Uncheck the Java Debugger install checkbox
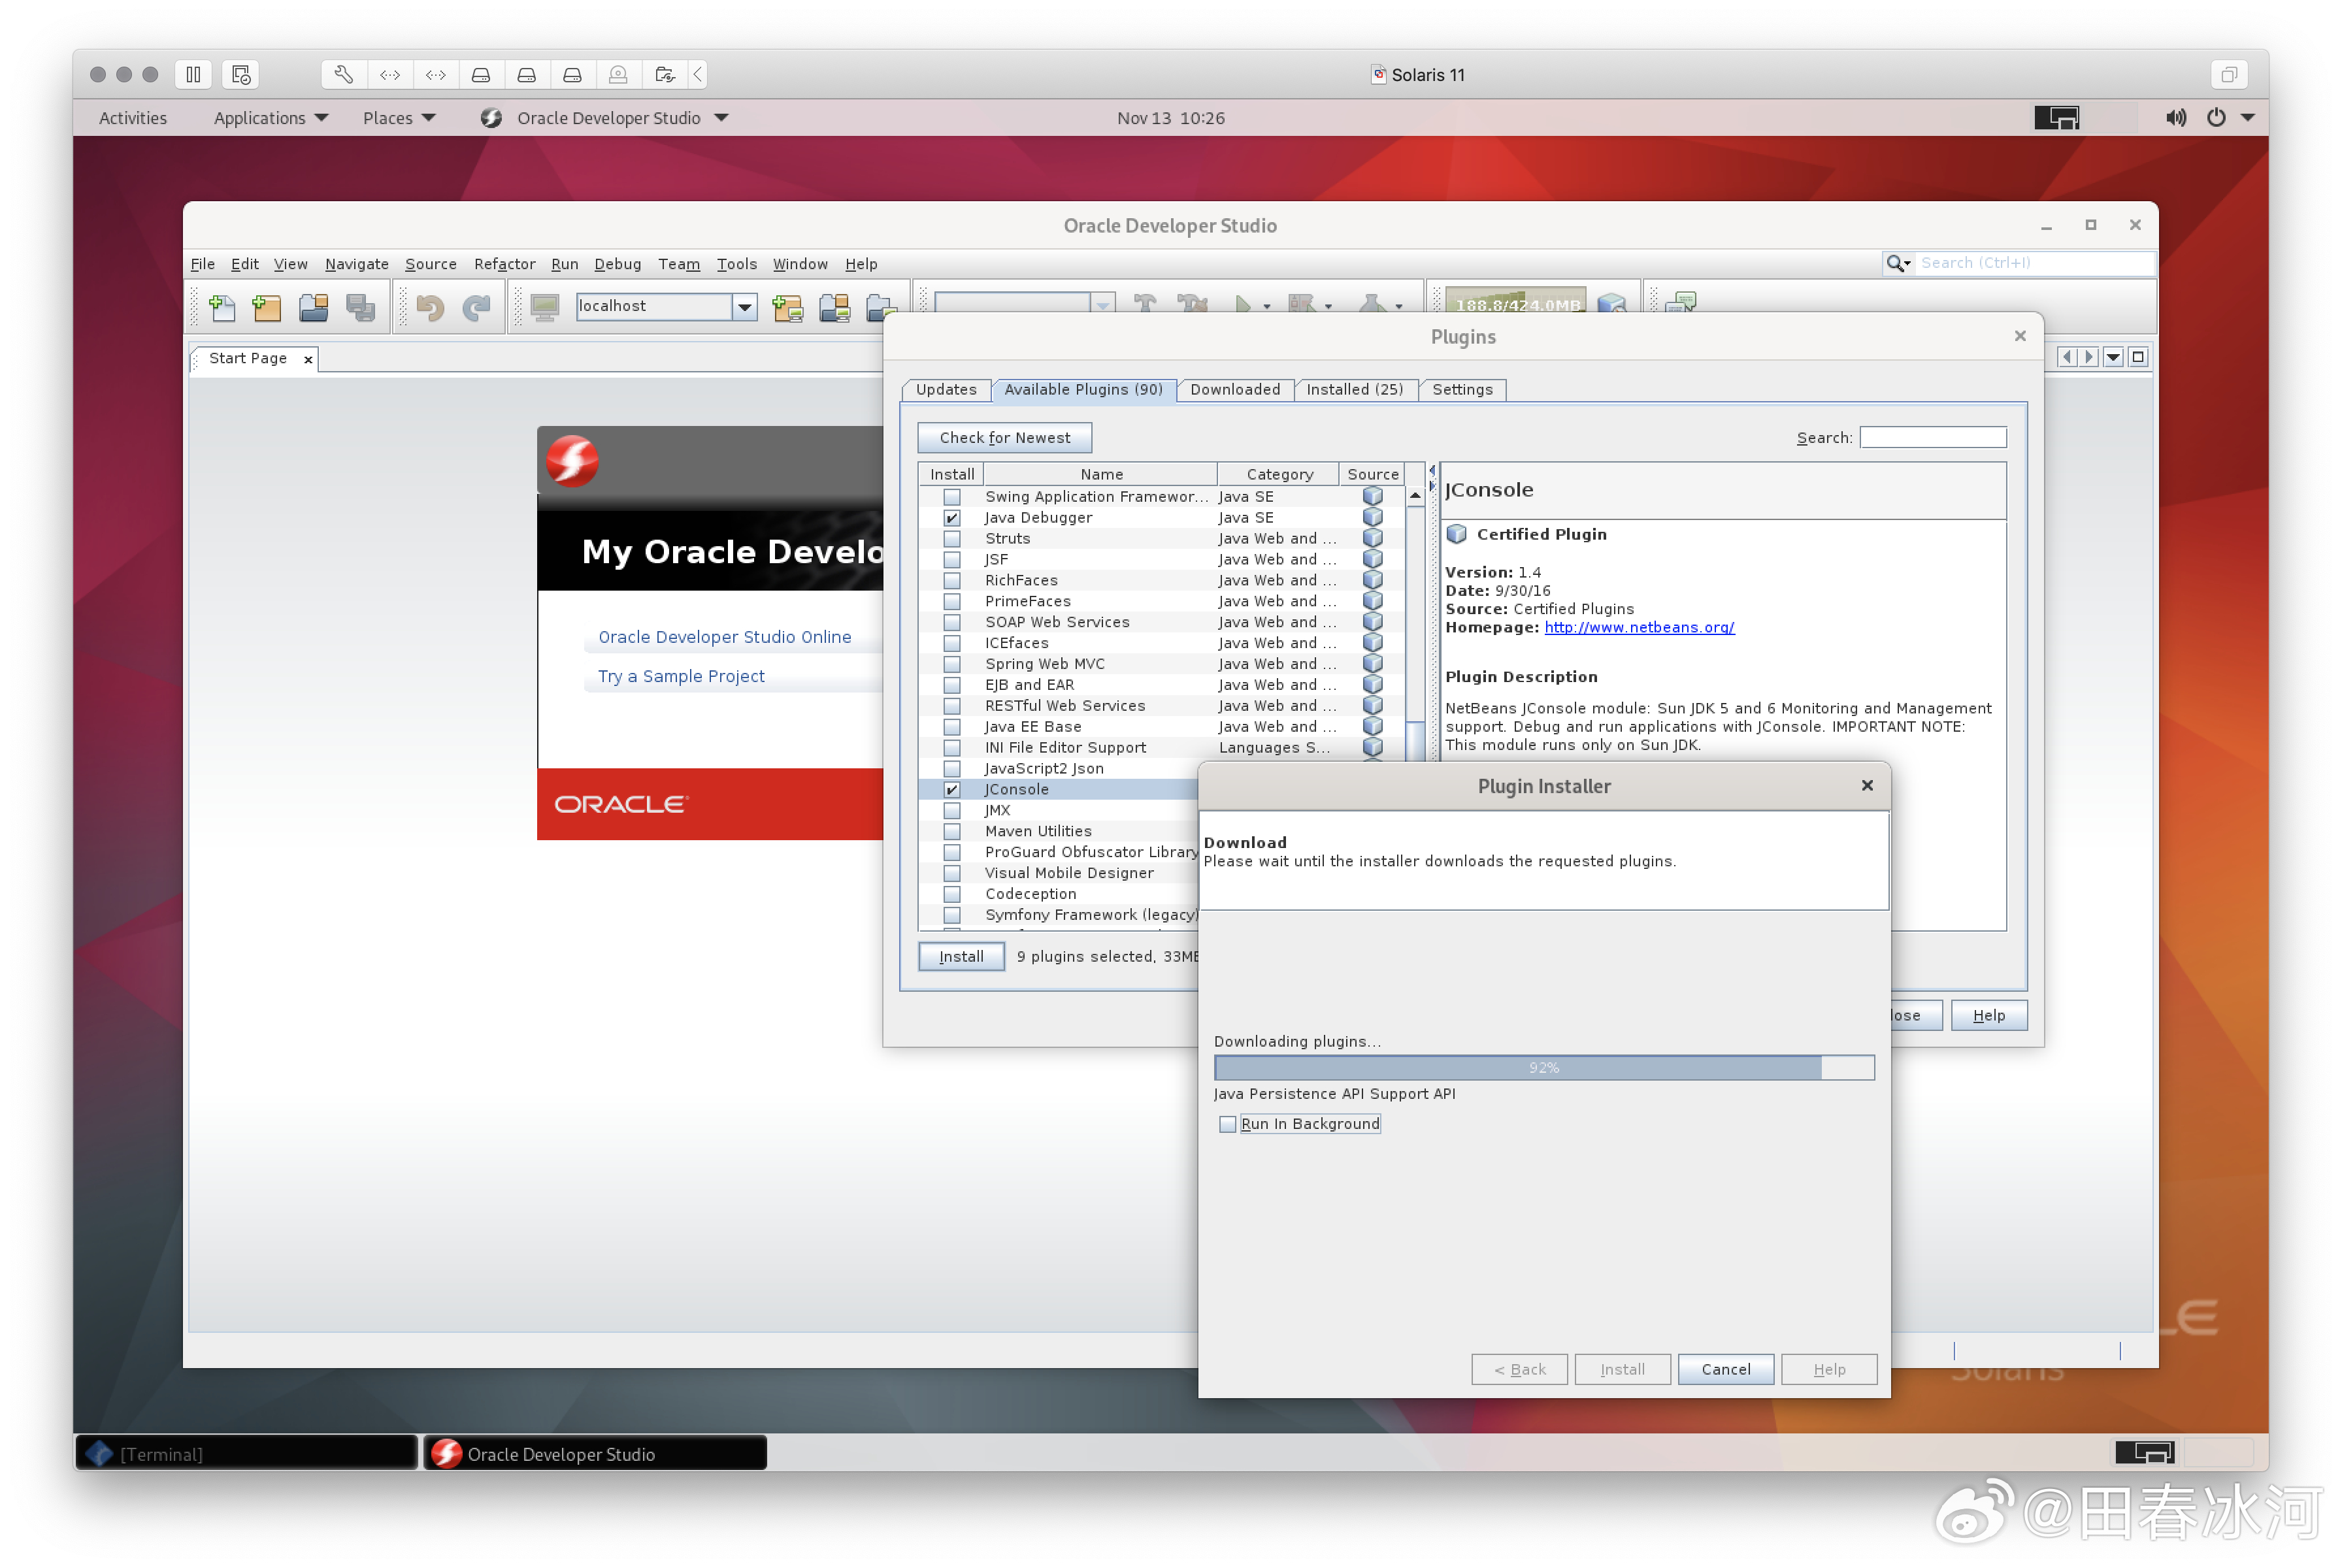 coord(952,518)
